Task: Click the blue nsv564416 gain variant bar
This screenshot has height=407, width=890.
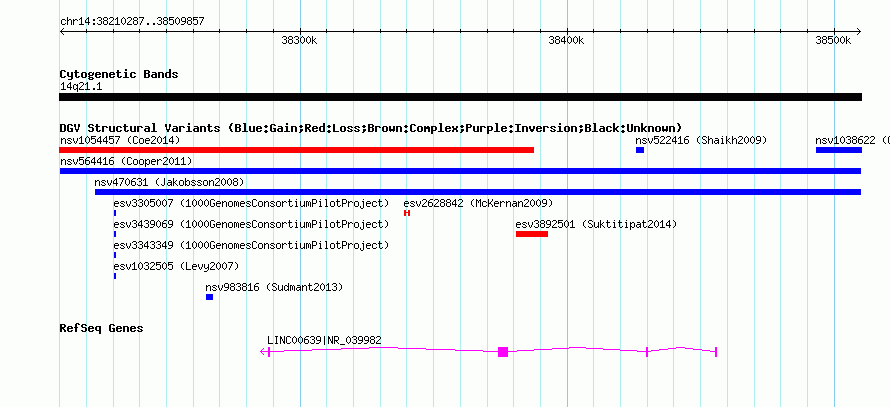Action: pyautogui.click(x=460, y=171)
